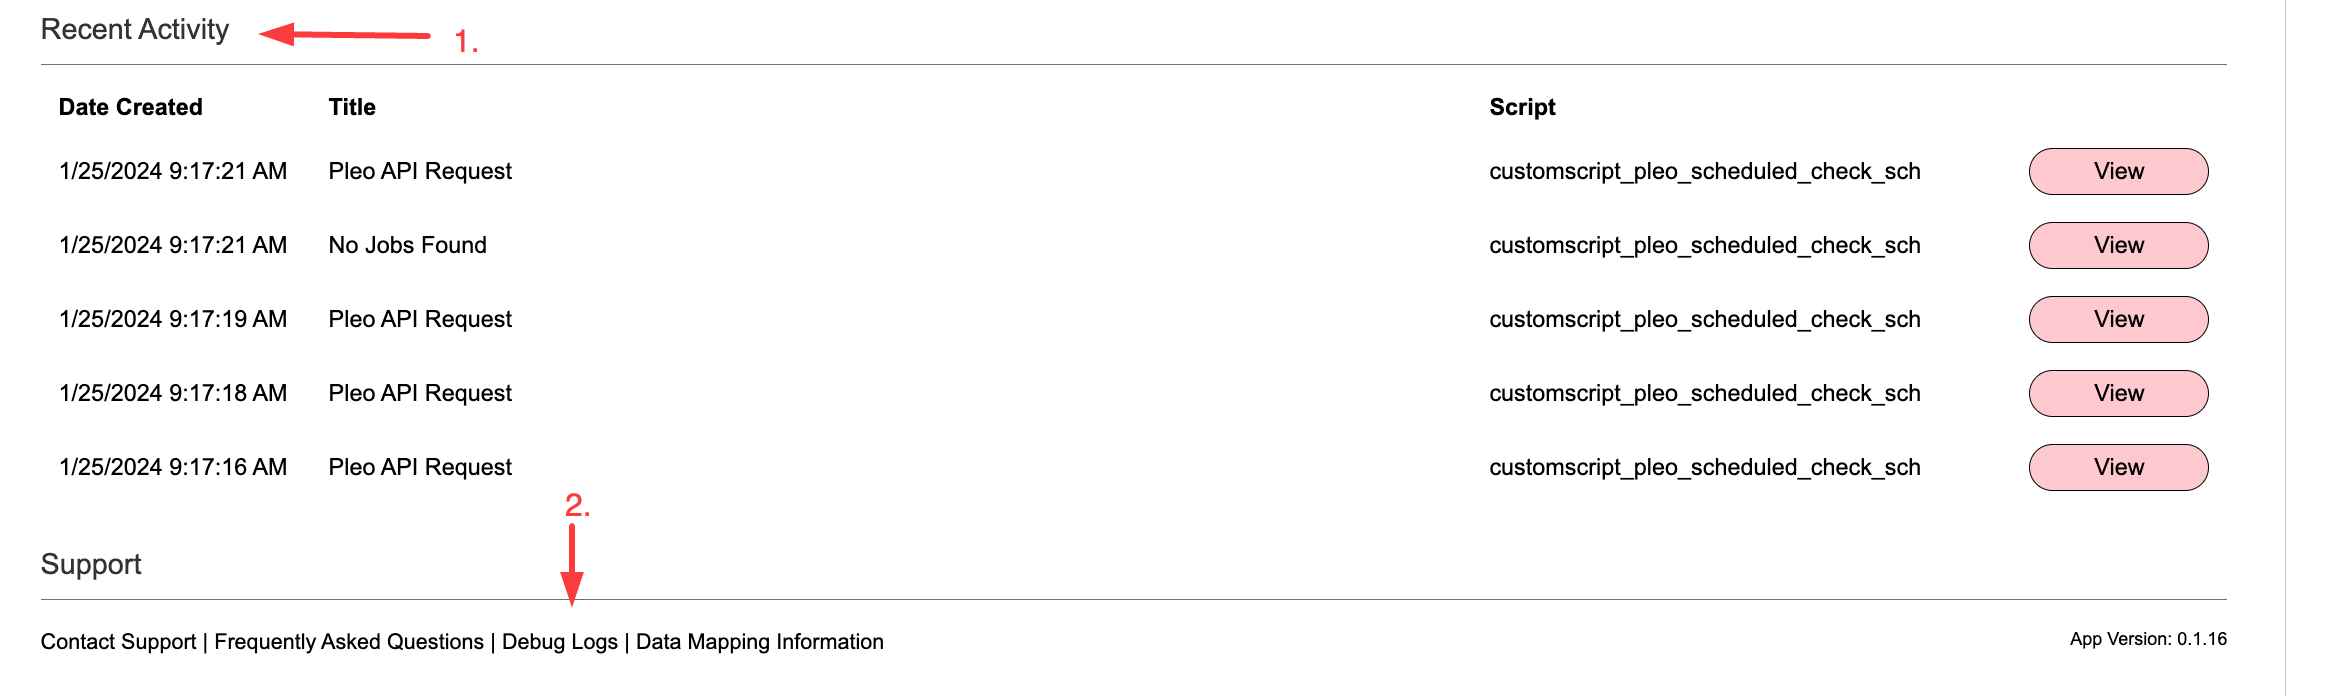Select the second Pleo API Request title
The image size is (2330, 696).
coord(420,319)
